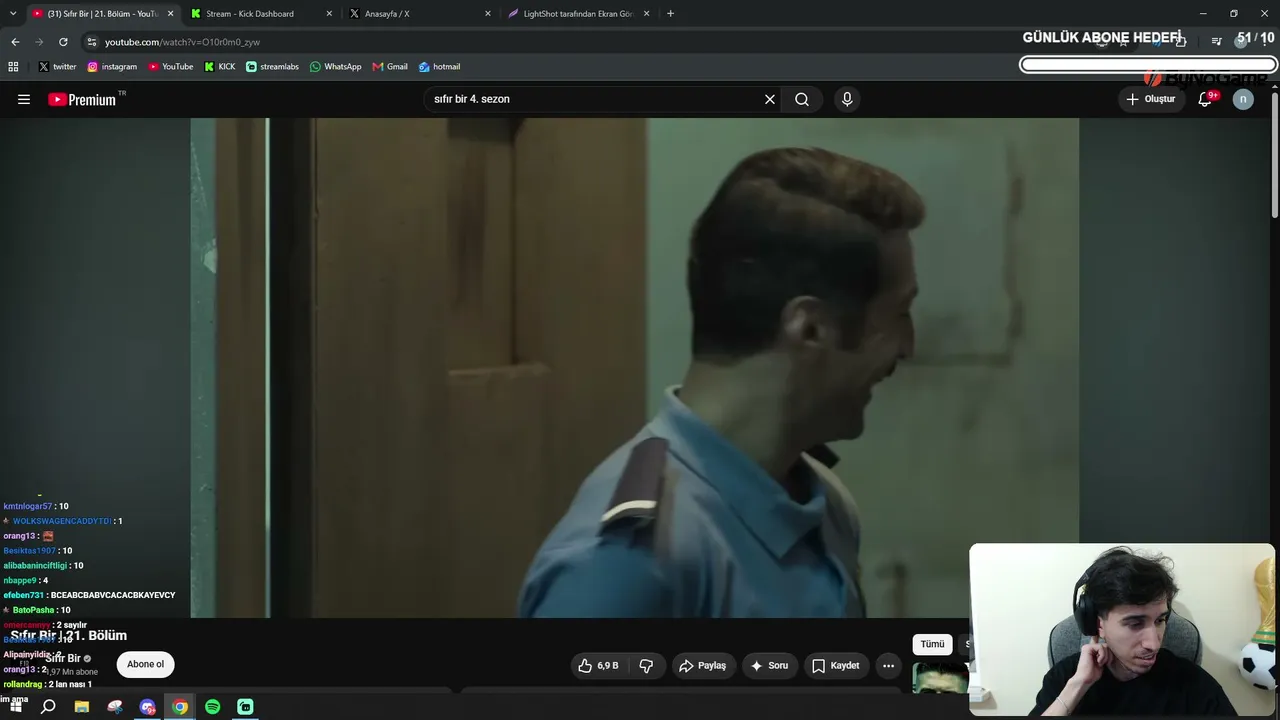
Task: Open YouTube notifications bell
Action: tap(1205, 99)
